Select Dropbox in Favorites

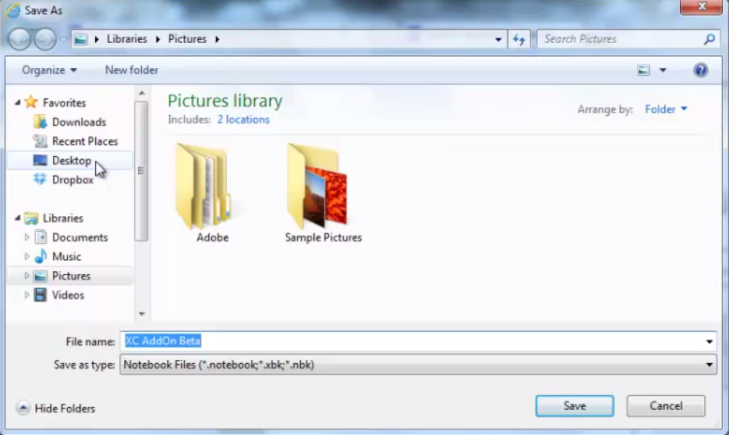click(72, 180)
